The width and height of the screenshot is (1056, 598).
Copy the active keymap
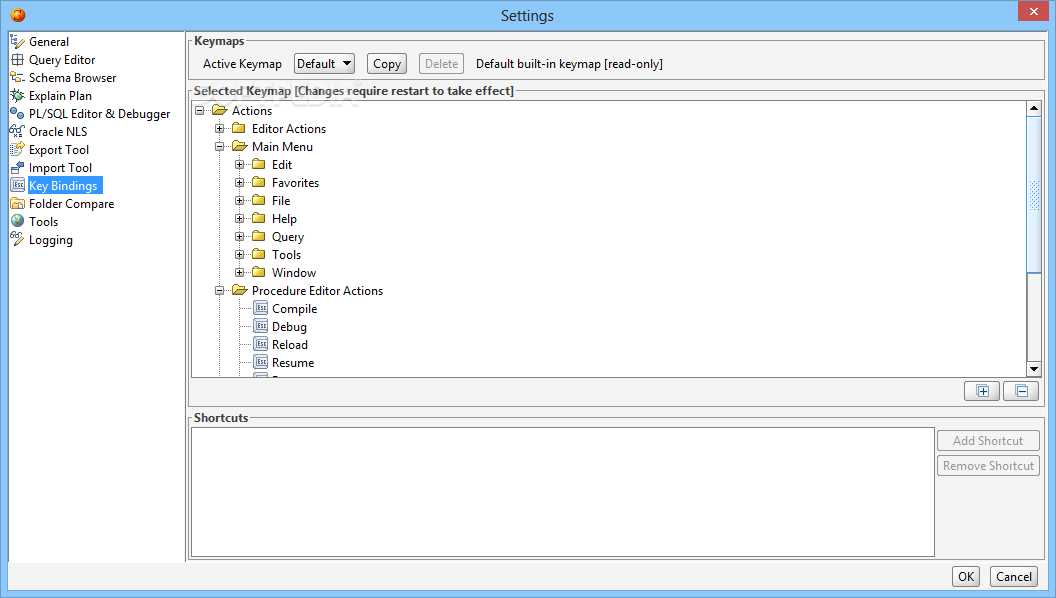387,64
